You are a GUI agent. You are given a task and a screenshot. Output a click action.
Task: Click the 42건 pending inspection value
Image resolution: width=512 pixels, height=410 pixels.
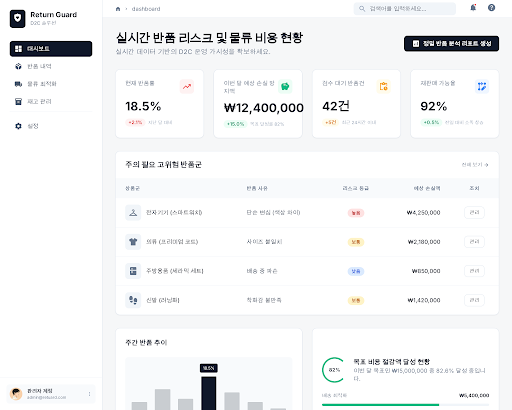point(336,106)
